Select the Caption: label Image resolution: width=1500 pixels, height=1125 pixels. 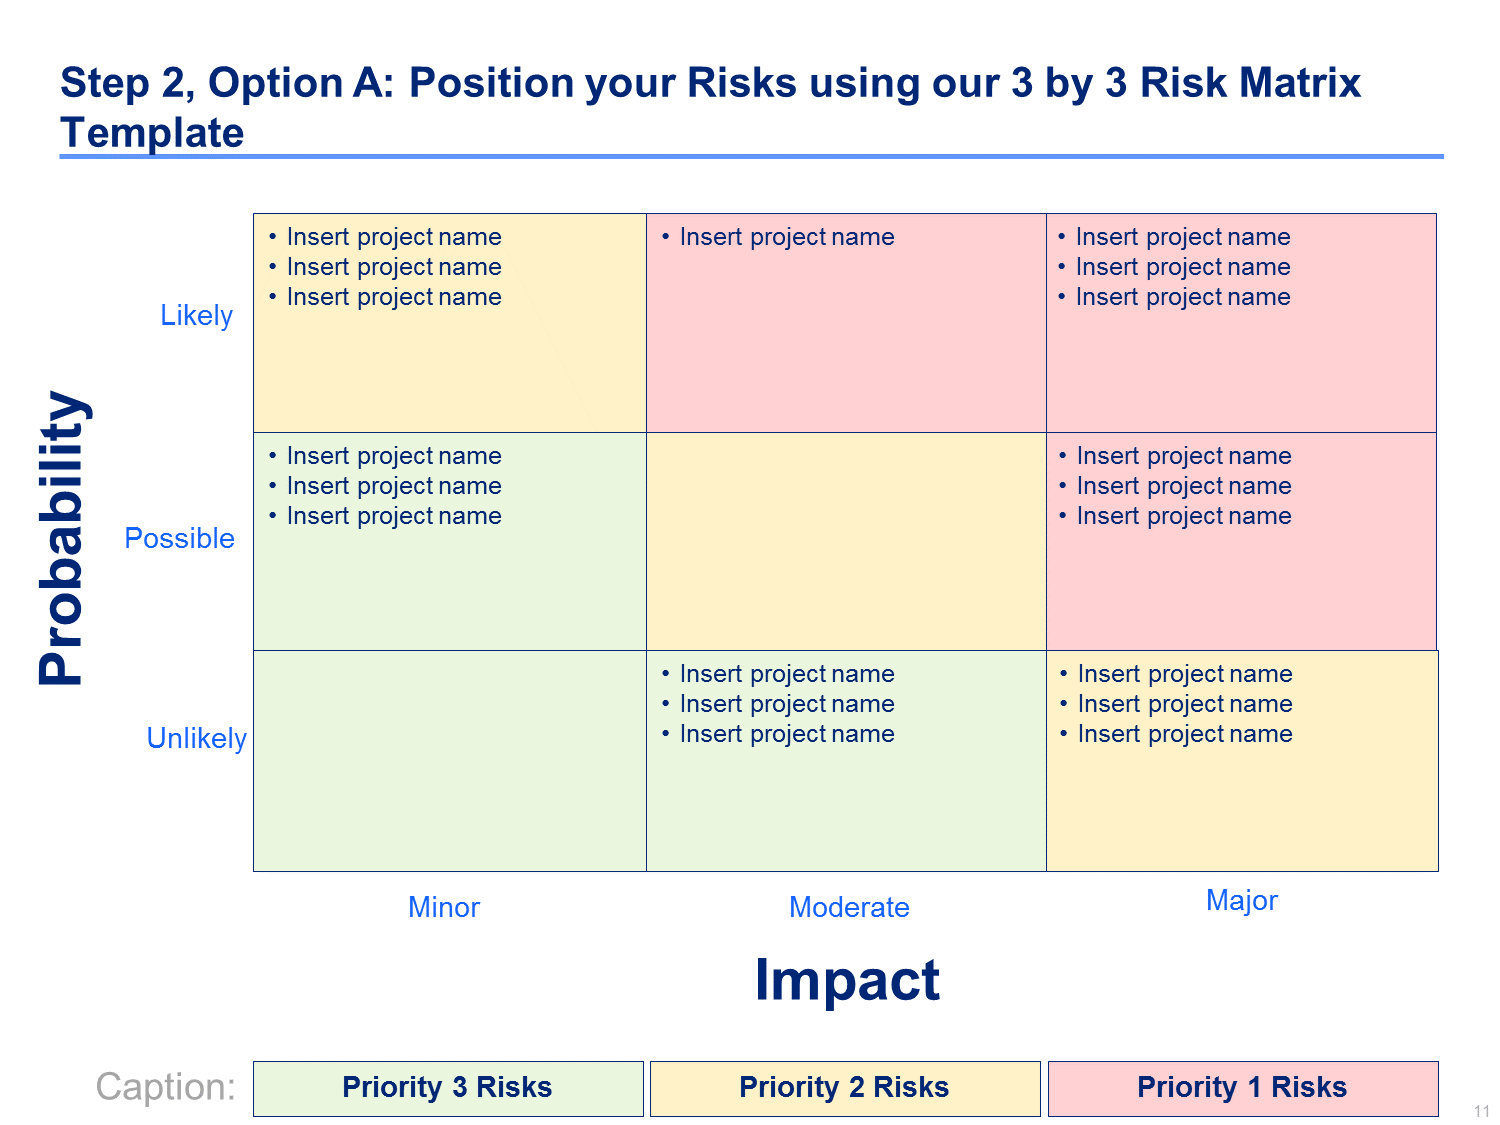pyautogui.click(x=165, y=1087)
